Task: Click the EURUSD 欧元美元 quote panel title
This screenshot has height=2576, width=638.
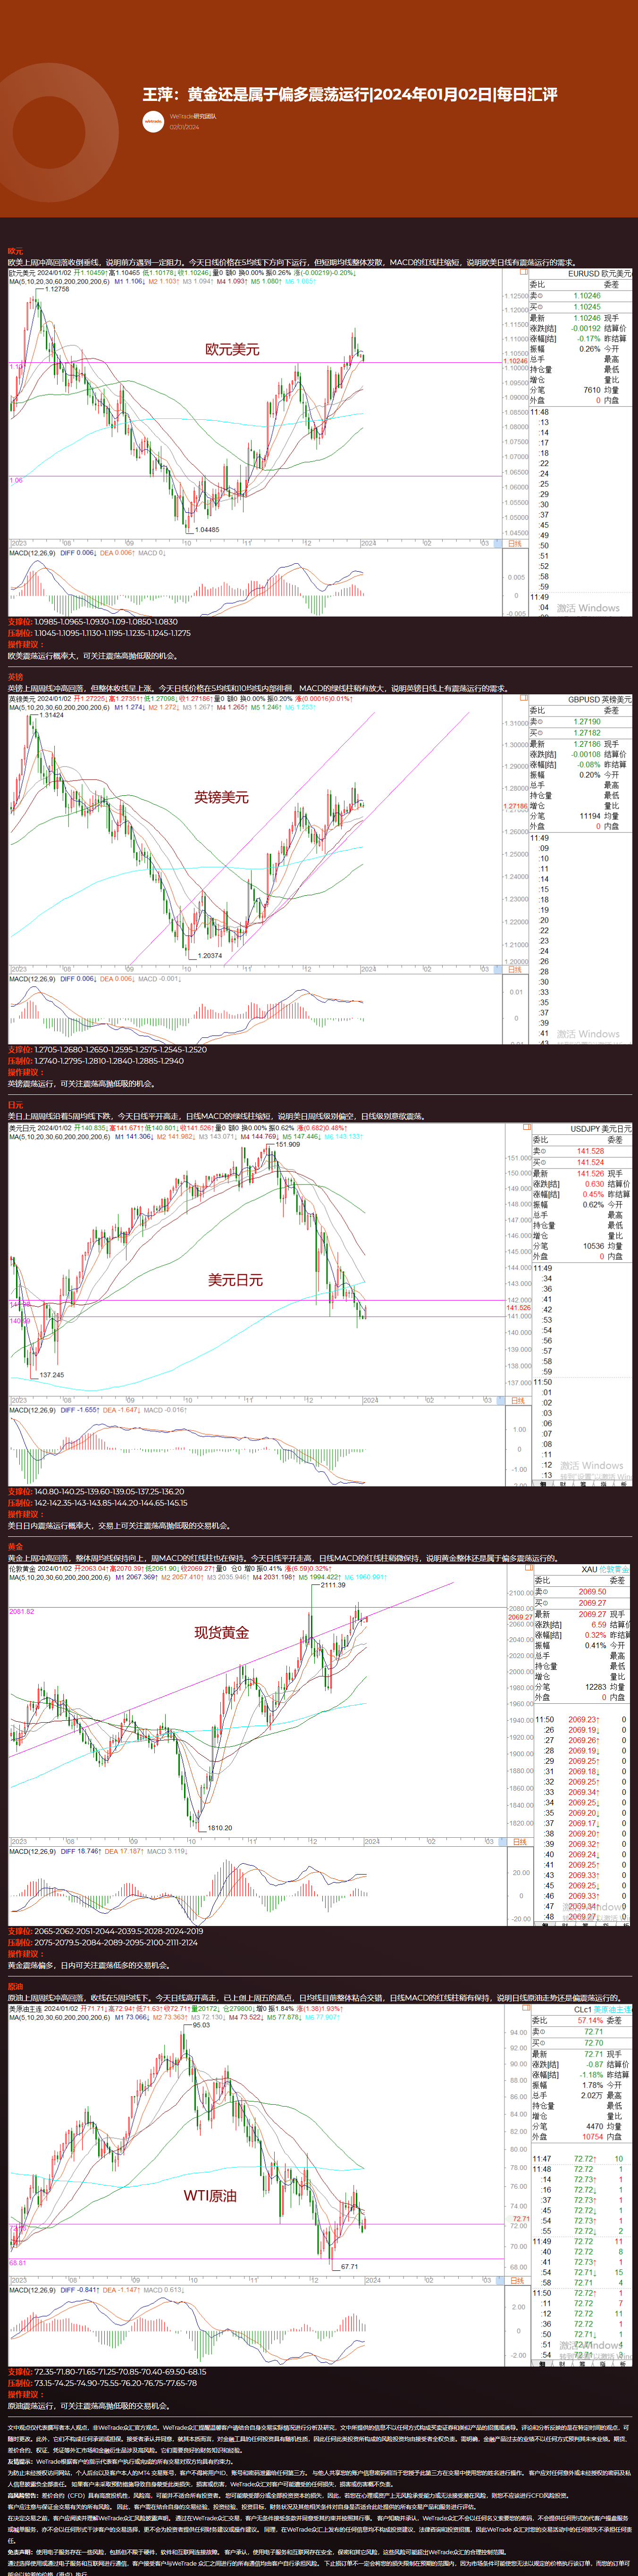Action: pos(599,273)
